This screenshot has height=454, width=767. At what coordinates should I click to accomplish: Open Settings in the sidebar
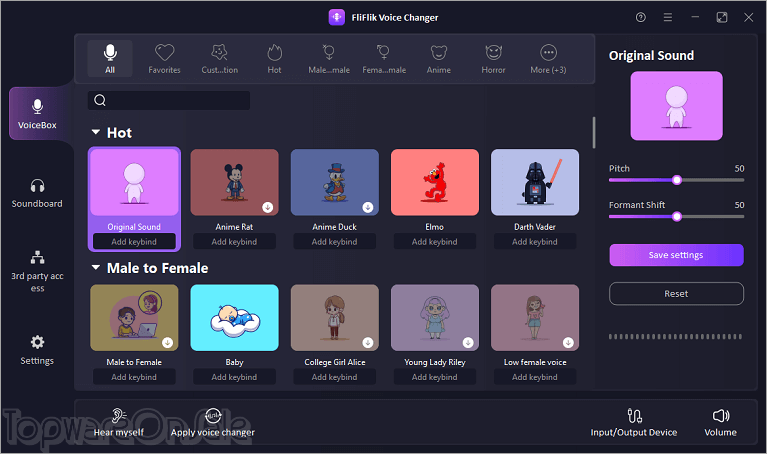pyautogui.click(x=37, y=350)
